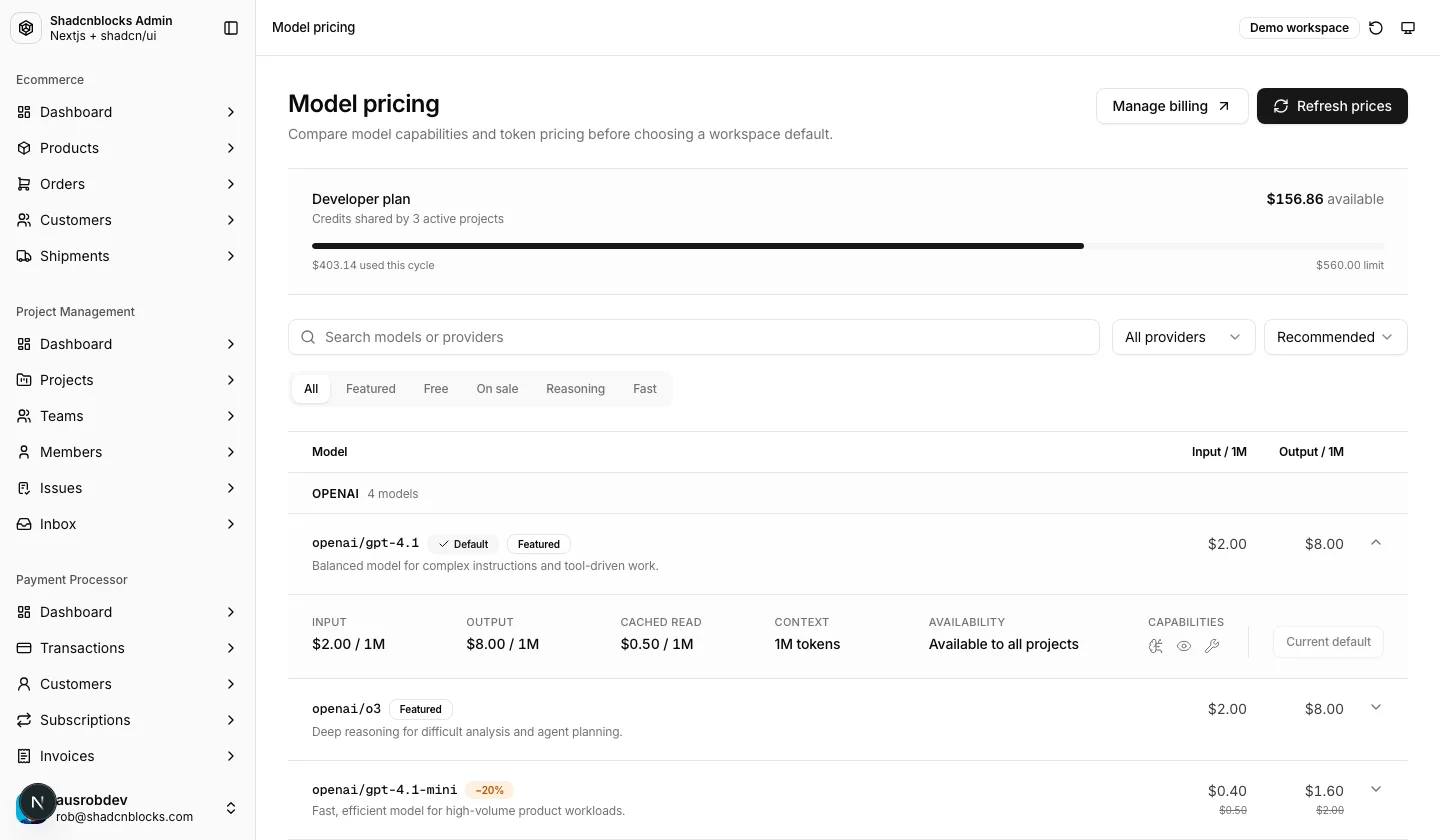Expand the Inbox menu chevron
Image resolution: width=1440 pixels, height=840 pixels.
(x=231, y=524)
